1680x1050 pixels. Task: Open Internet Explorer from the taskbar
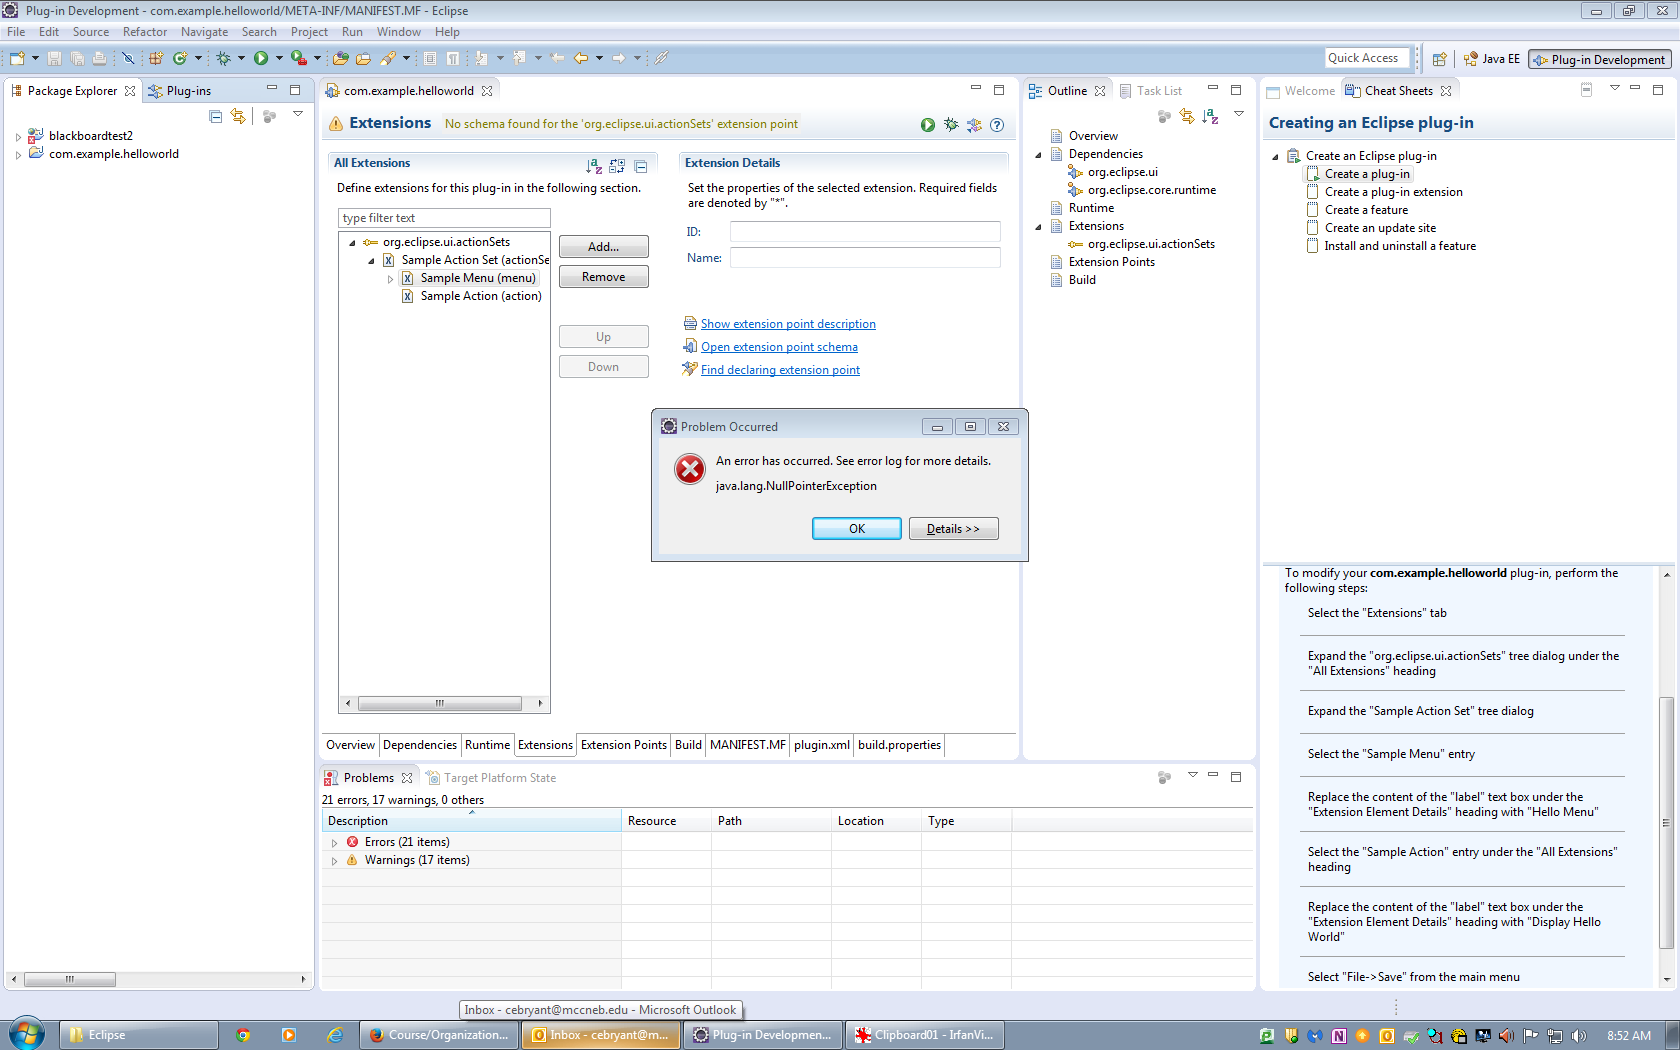pos(335,1035)
